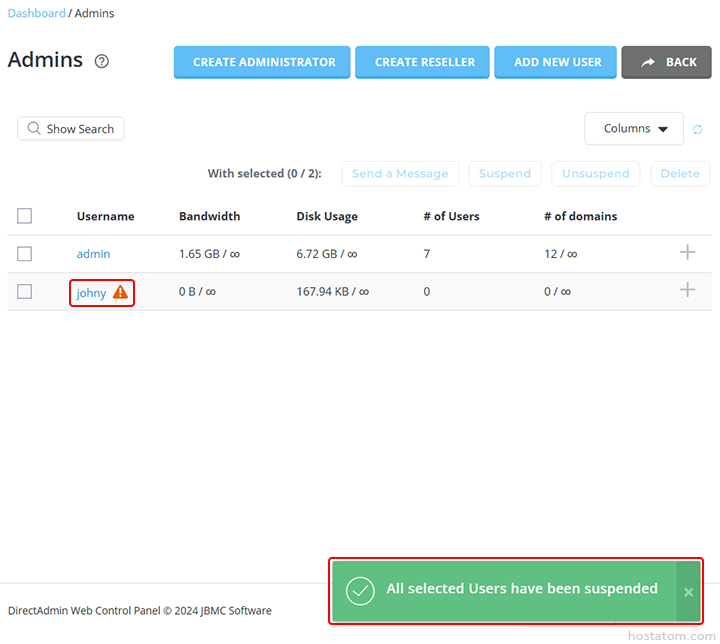
Task: Expand the johny row with plus icon
Action: pyautogui.click(x=687, y=290)
